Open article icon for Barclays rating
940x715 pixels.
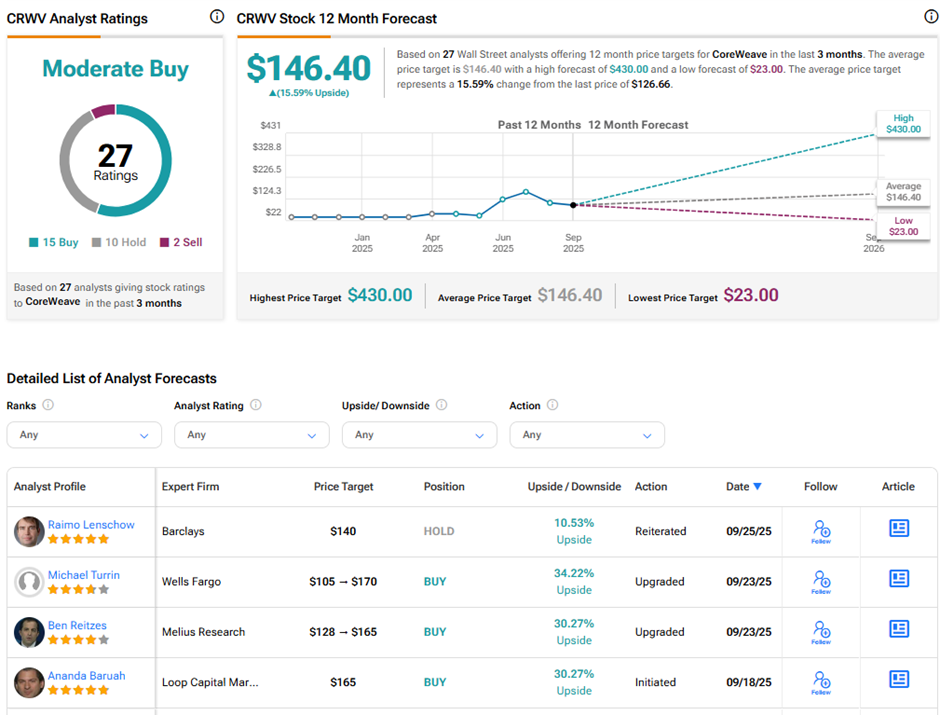(x=898, y=528)
